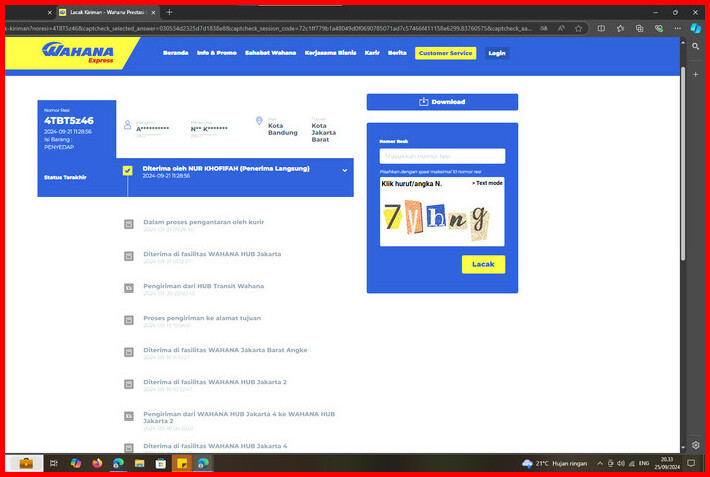Open the browser settings ellipsis menu

click(x=677, y=28)
